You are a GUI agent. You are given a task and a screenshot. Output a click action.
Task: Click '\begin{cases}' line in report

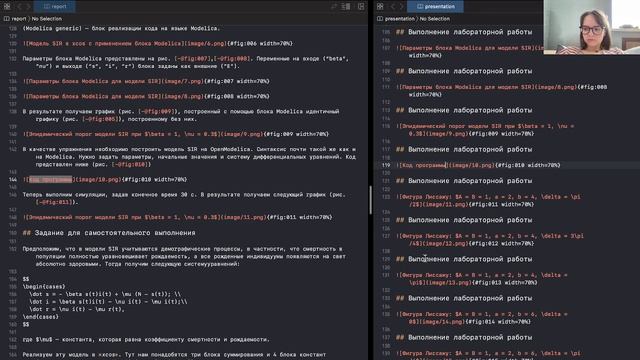coord(44,287)
